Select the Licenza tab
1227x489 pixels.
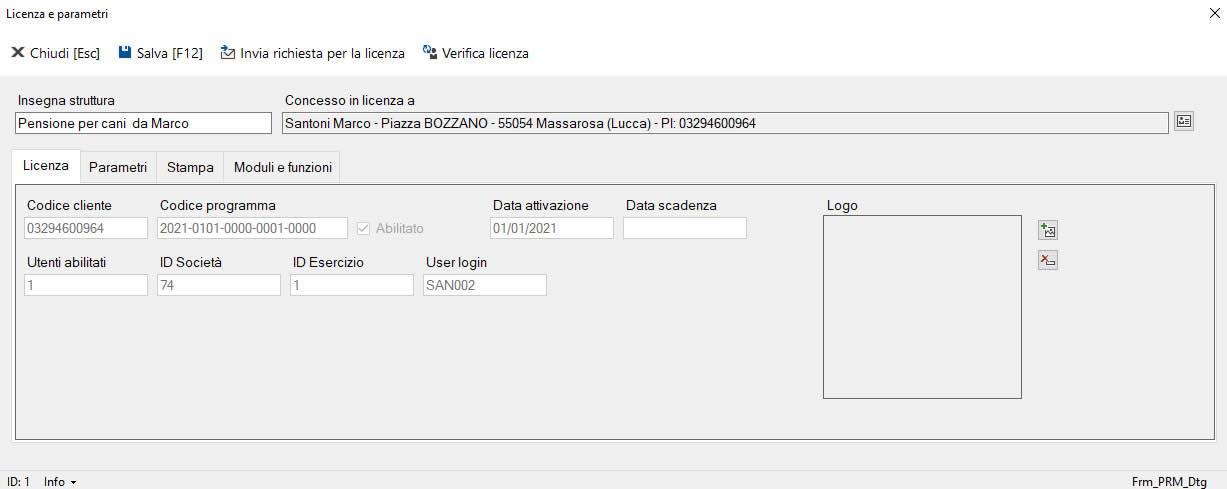click(x=46, y=166)
